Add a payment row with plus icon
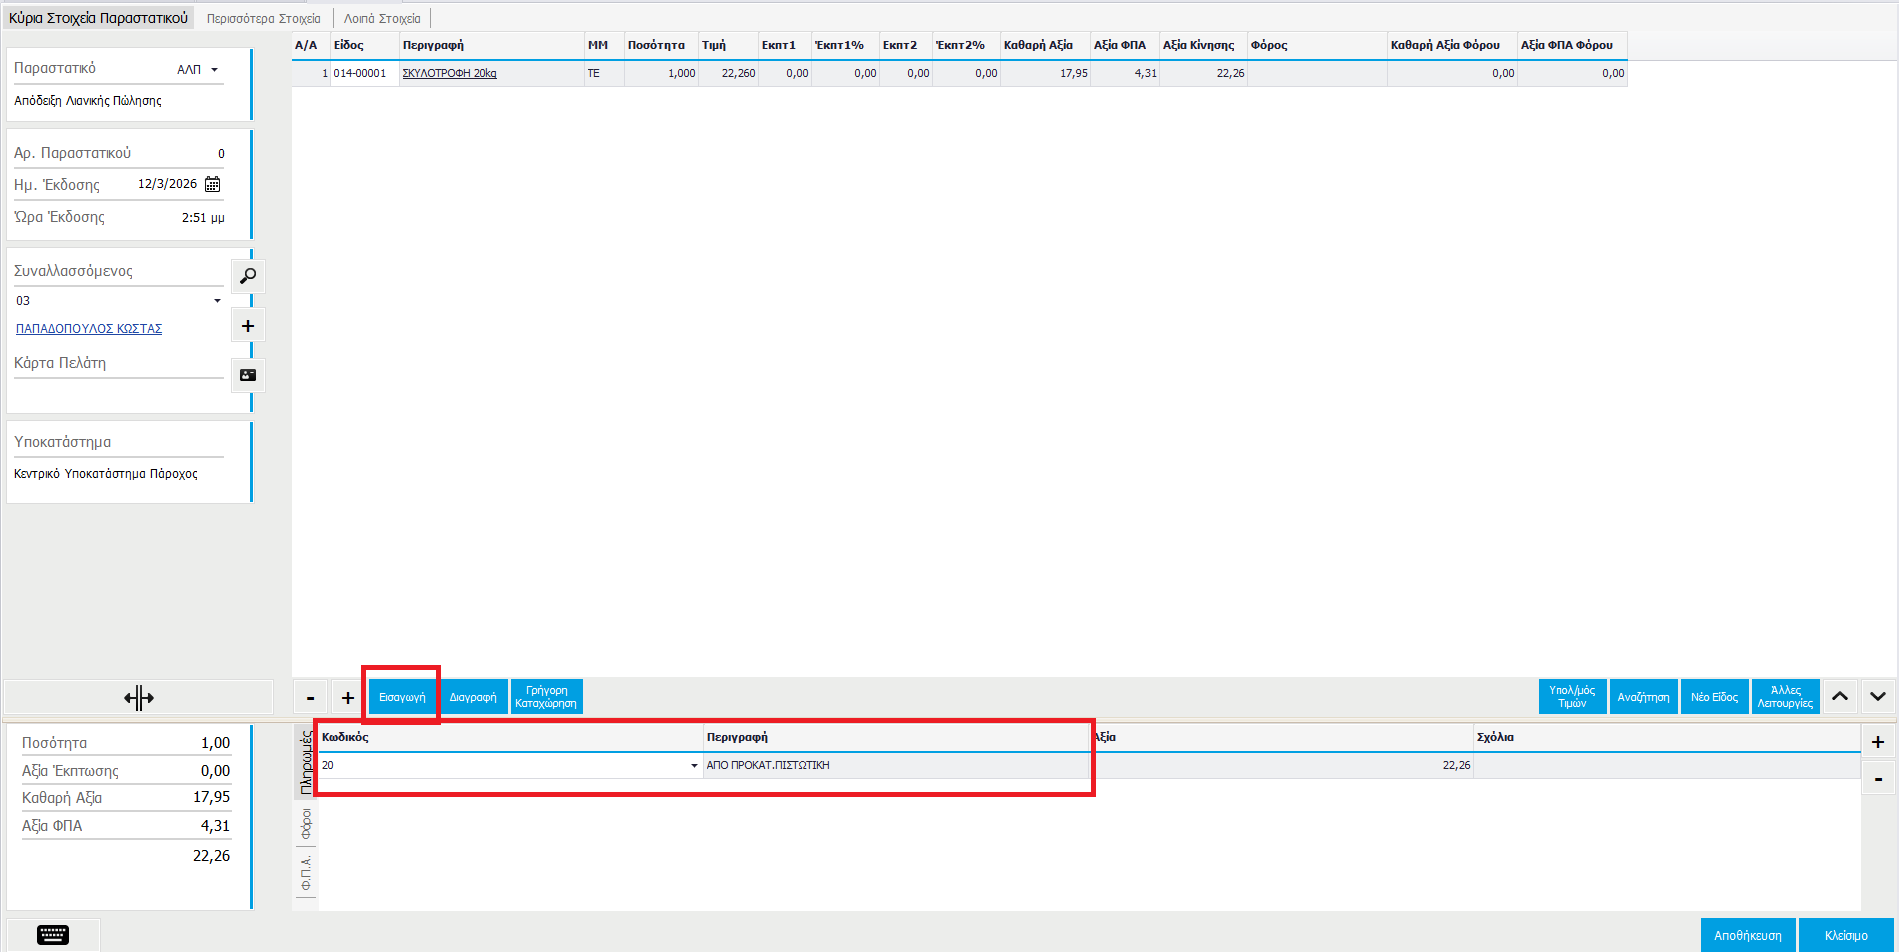 (x=1877, y=742)
